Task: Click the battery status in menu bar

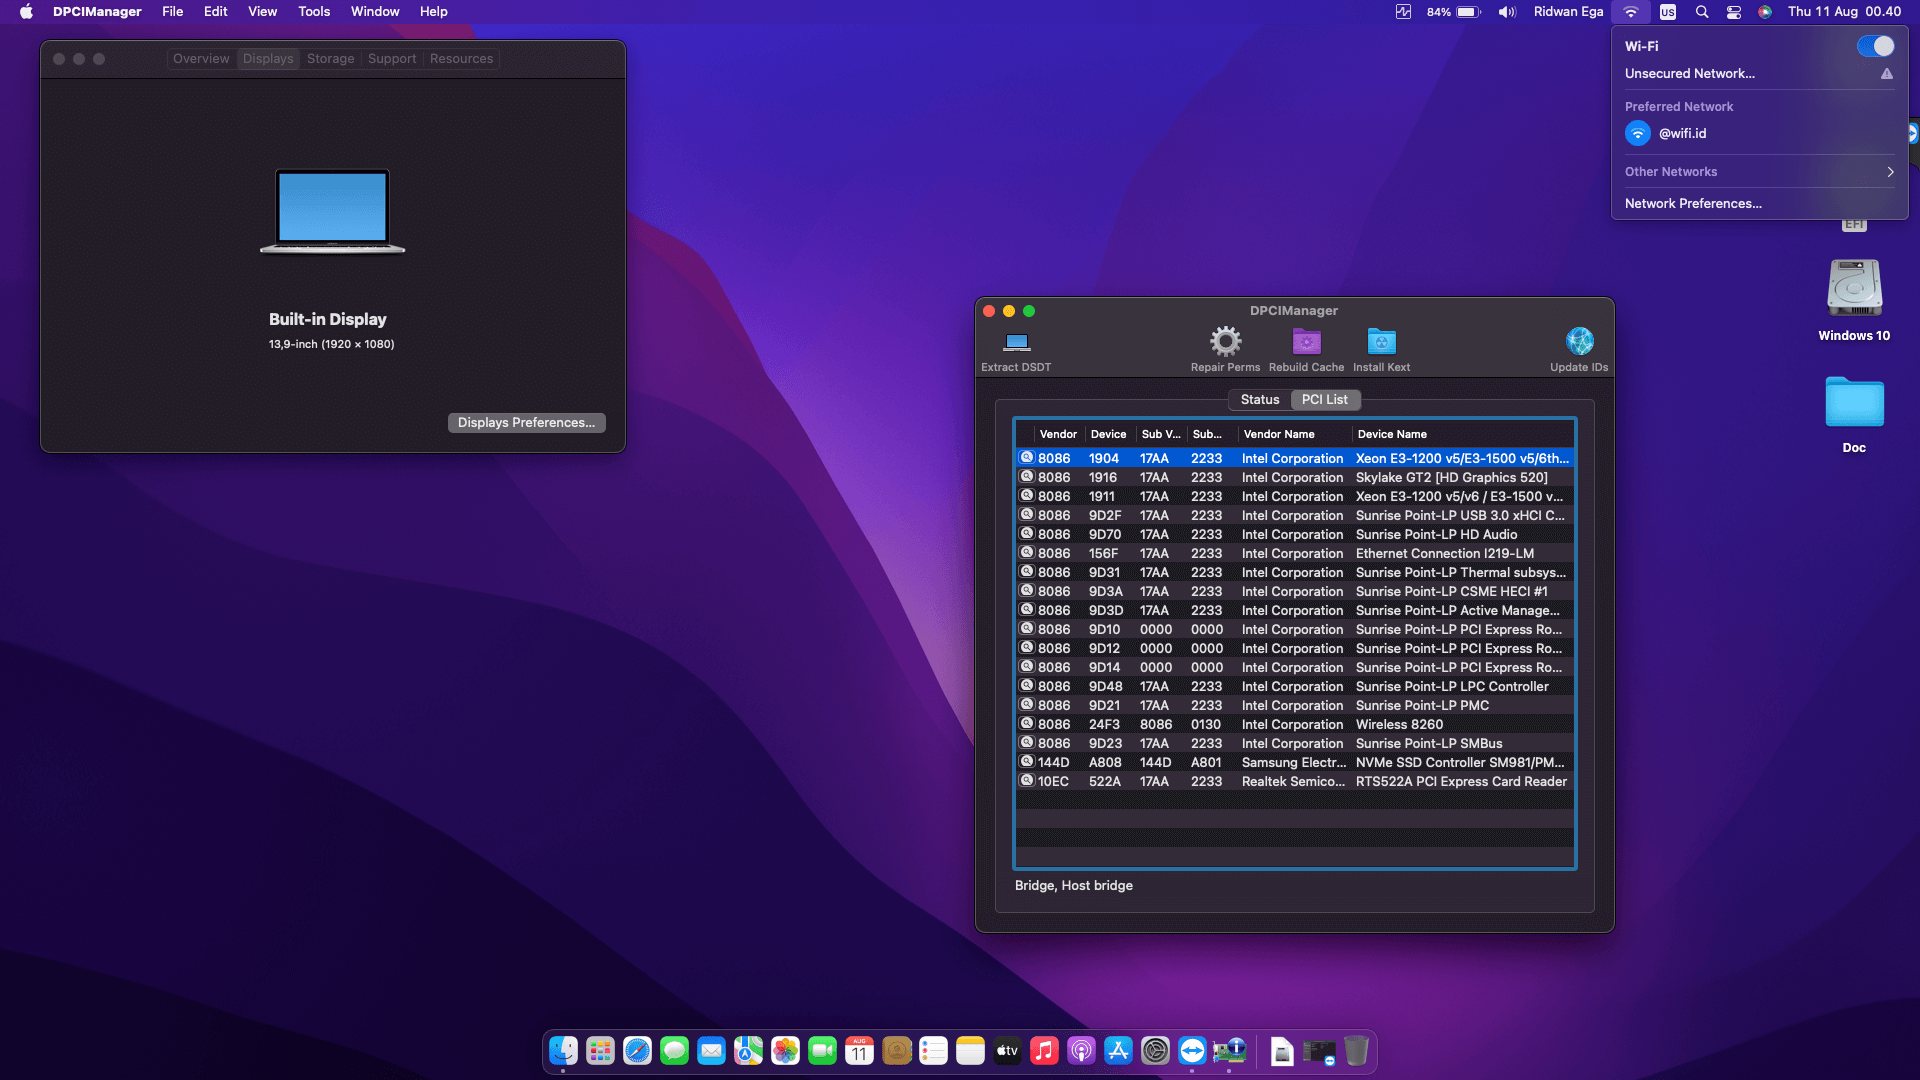Action: click(1453, 12)
